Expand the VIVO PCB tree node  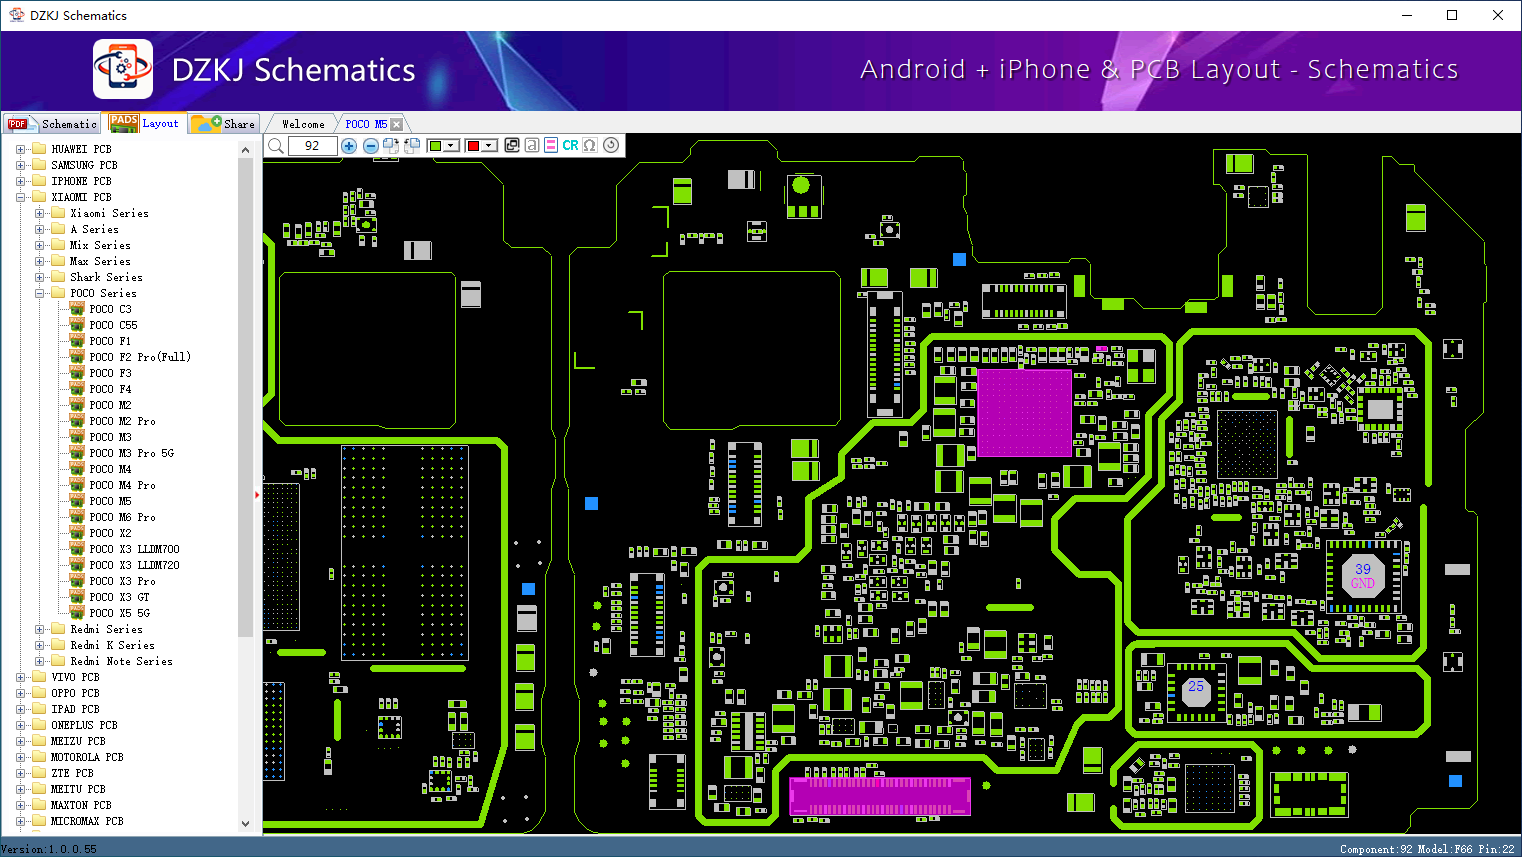(20, 677)
